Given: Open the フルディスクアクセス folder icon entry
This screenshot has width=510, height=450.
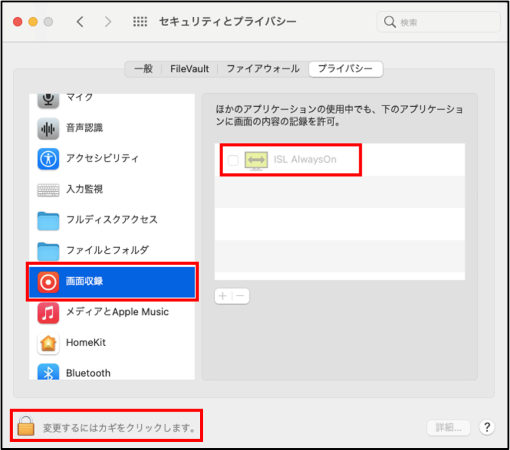Looking at the screenshot, I should tap(48, 221).
